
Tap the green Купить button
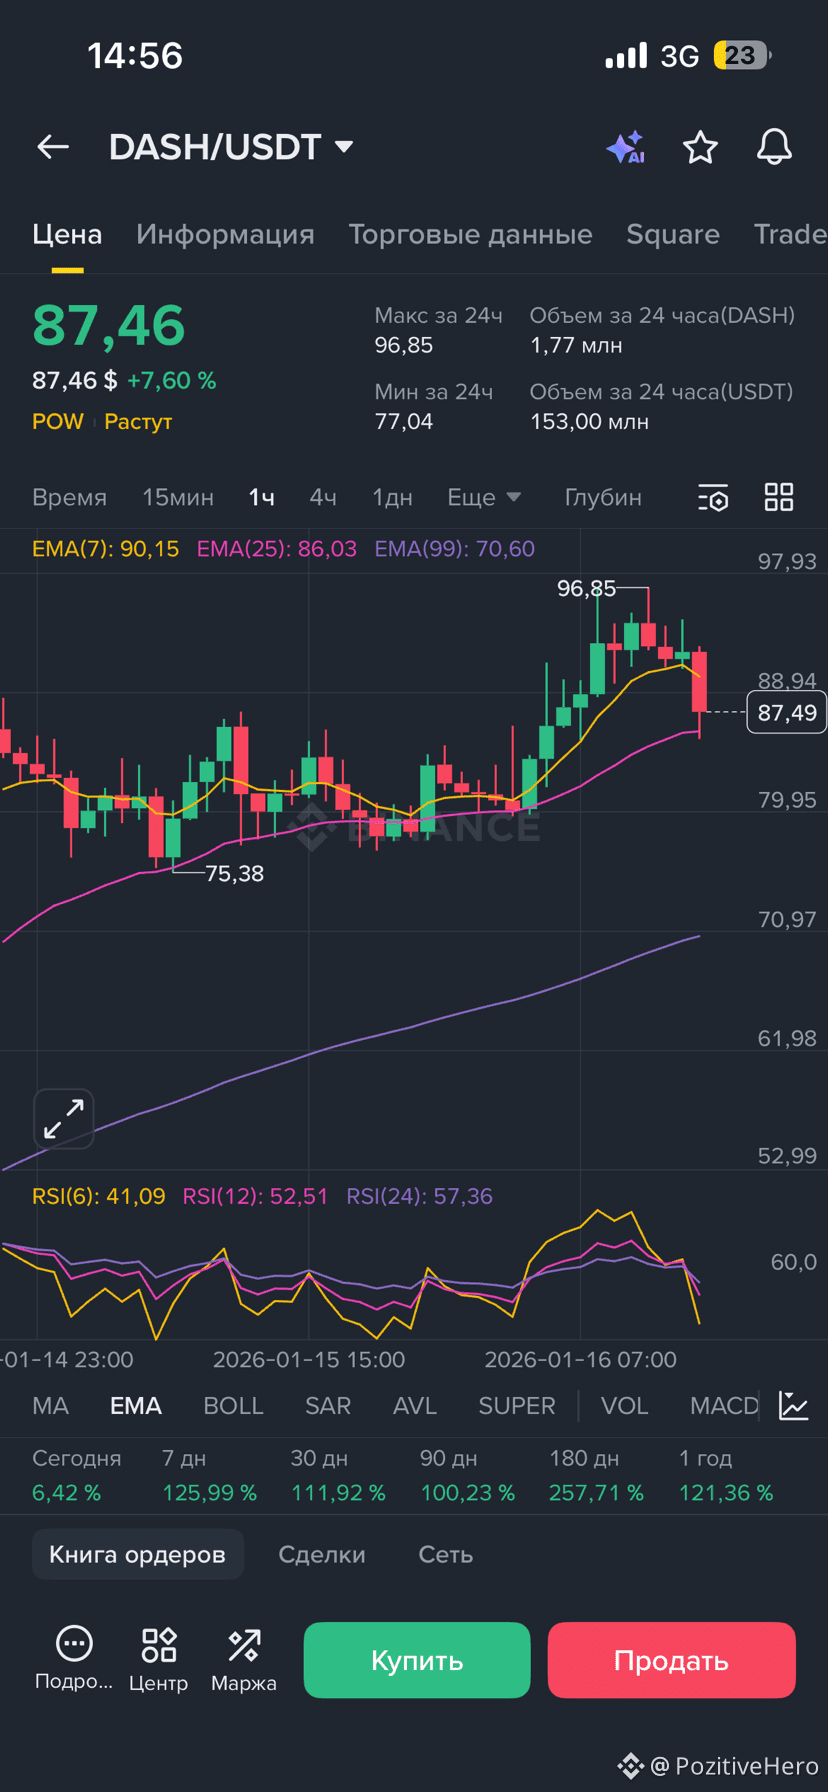click(417, 1660)
